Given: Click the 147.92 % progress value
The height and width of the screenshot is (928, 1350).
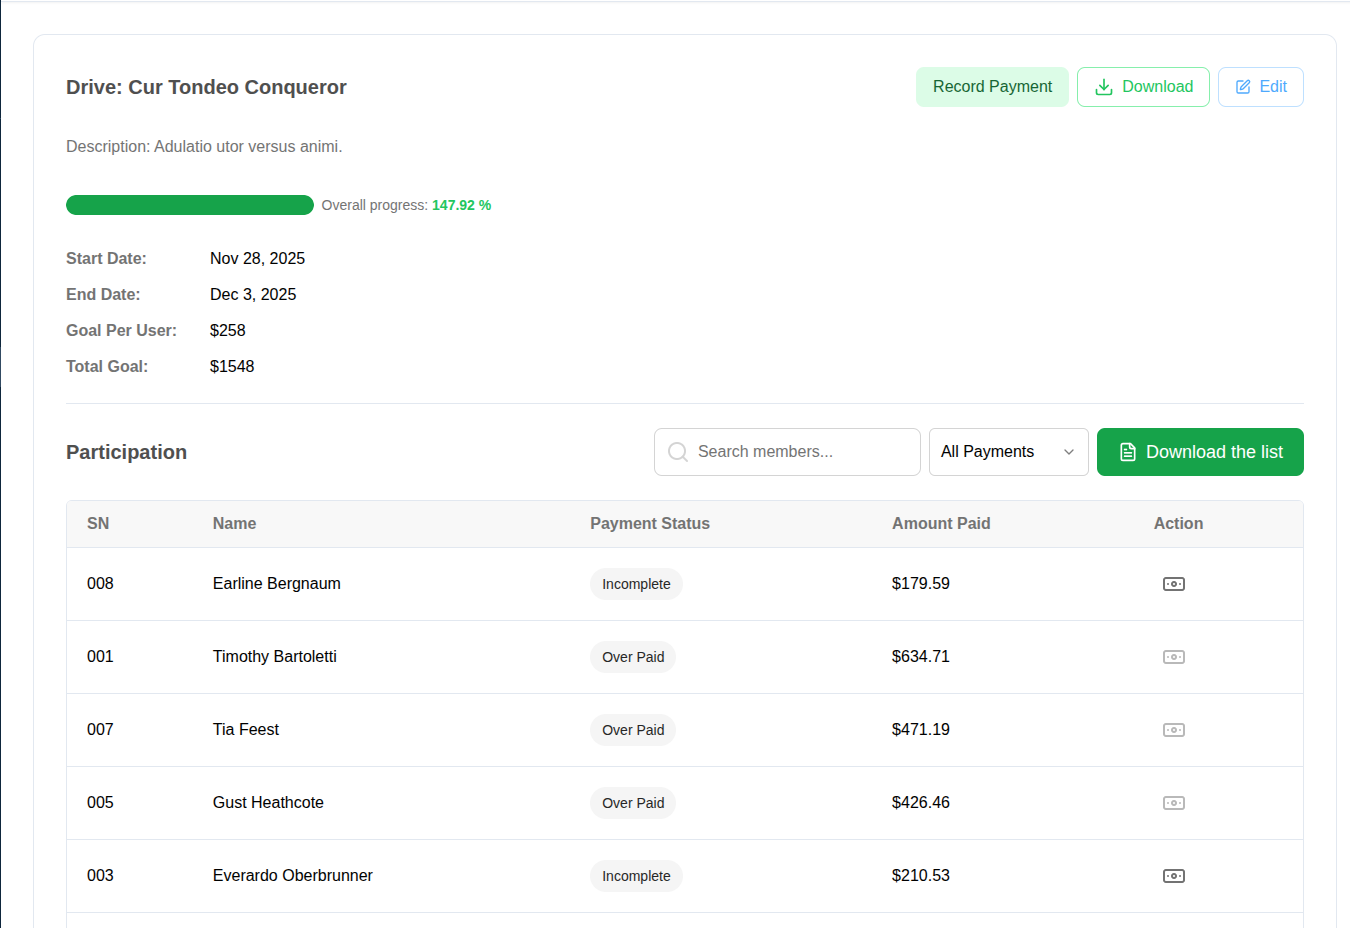Looking at the screenshot, I should tap(462, 205).
